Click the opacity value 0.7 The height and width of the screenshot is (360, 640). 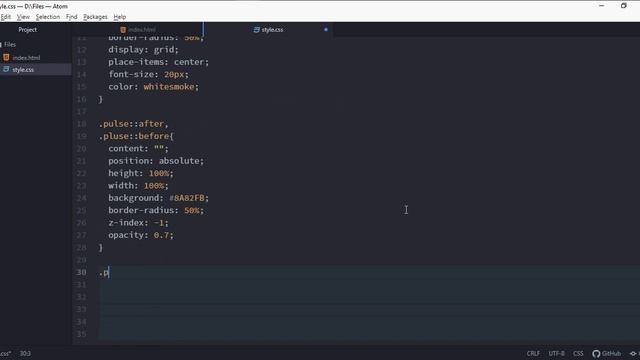161,235
